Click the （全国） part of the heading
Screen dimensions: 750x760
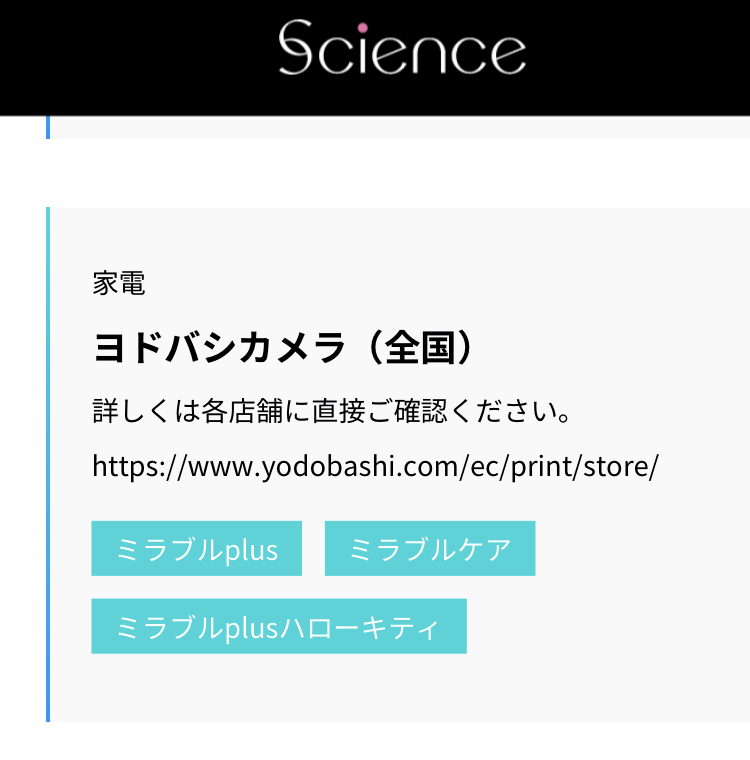pos(418,347)
